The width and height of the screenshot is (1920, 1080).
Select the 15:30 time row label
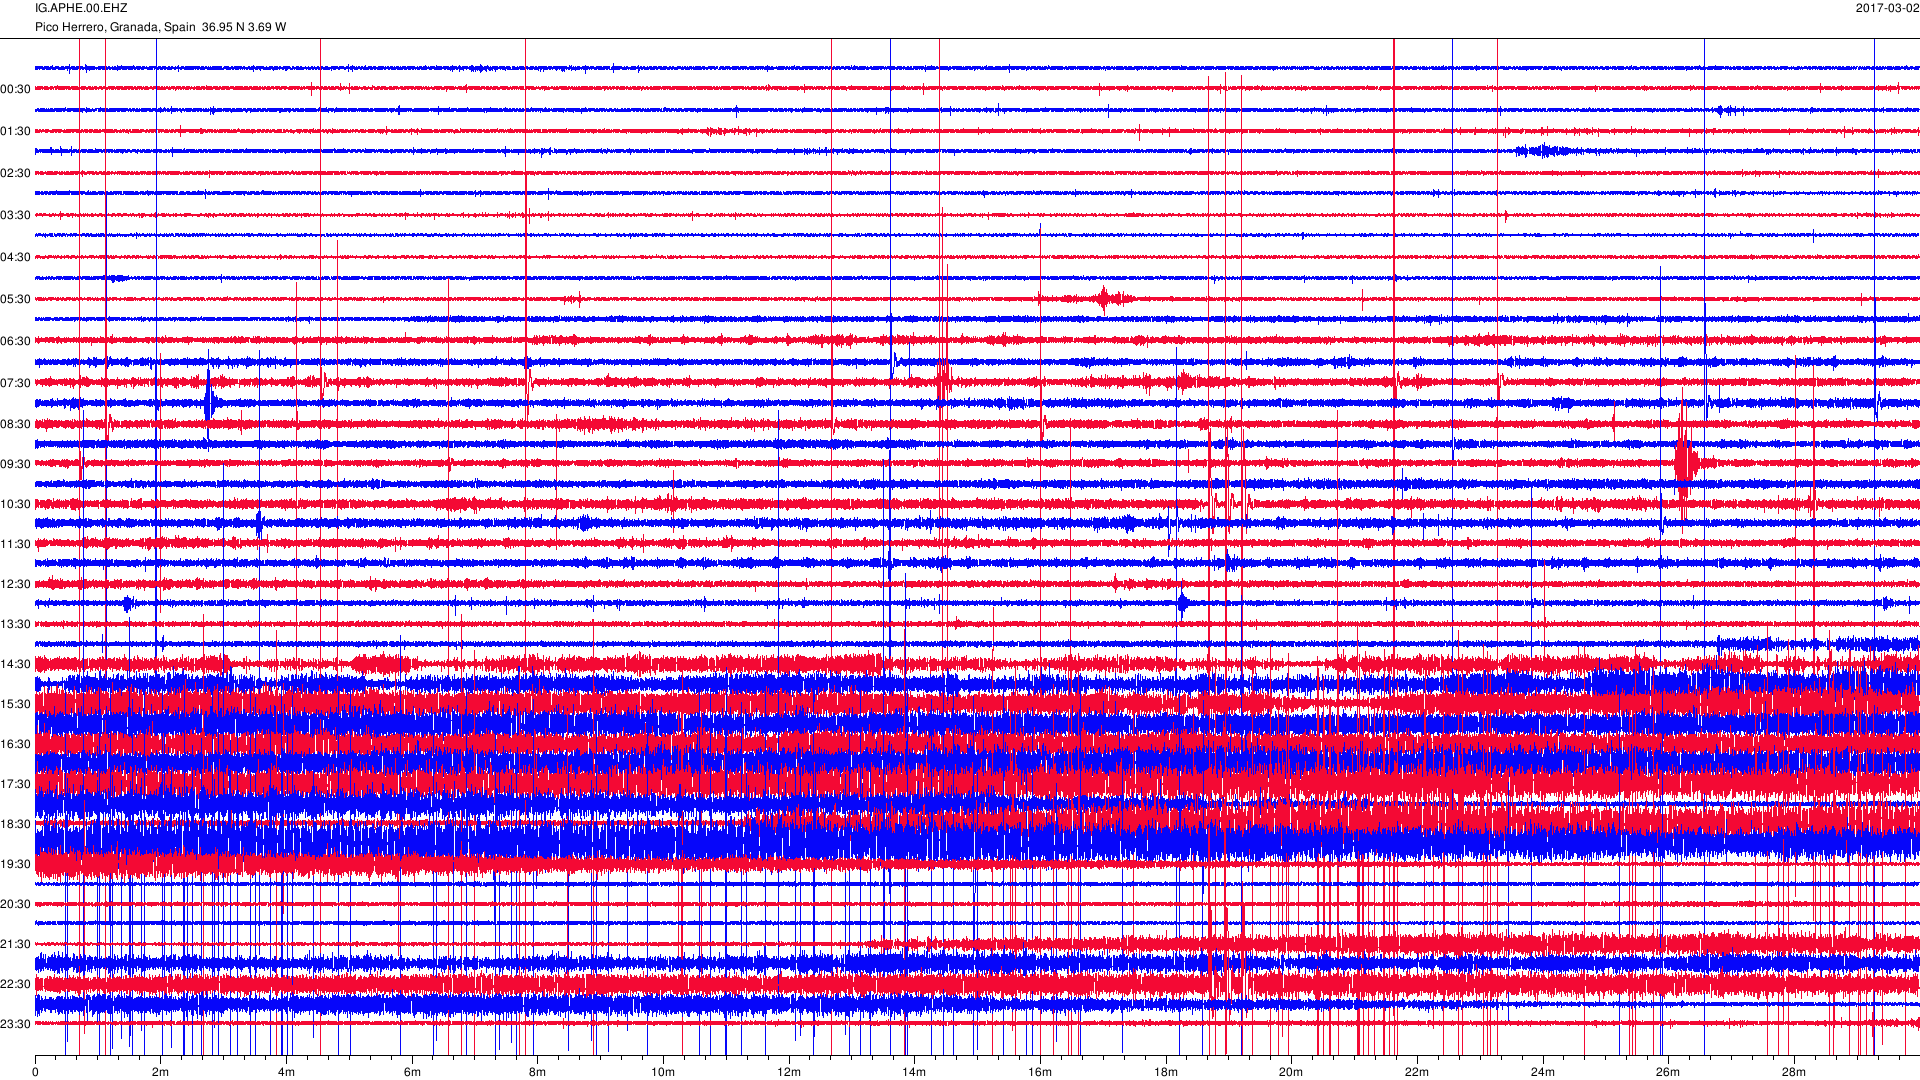(x=16, y=704)
